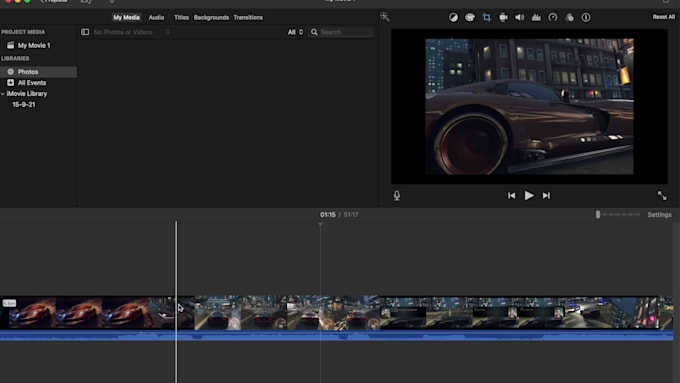Select the iMovie Library item
Viewport: 680px width, 383px height.
click(x=27, y=94)
